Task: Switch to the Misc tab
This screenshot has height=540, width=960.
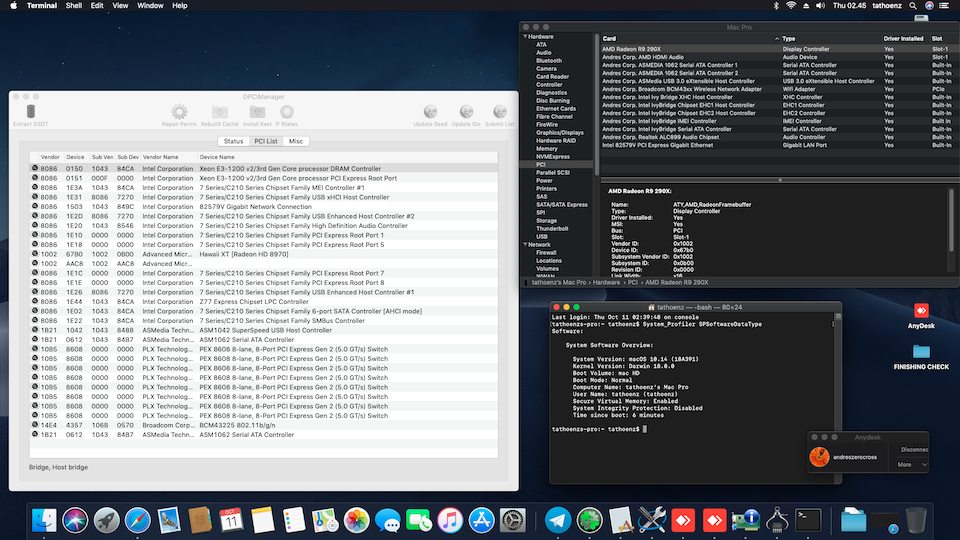Action: (295, 141)
